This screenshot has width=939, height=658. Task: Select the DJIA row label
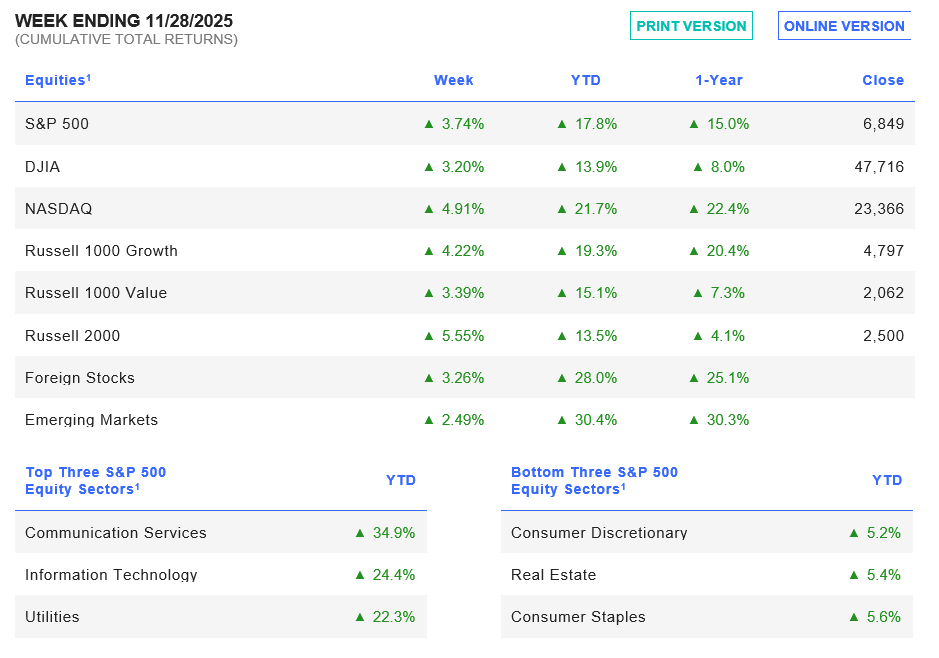[x=43, y=166]
